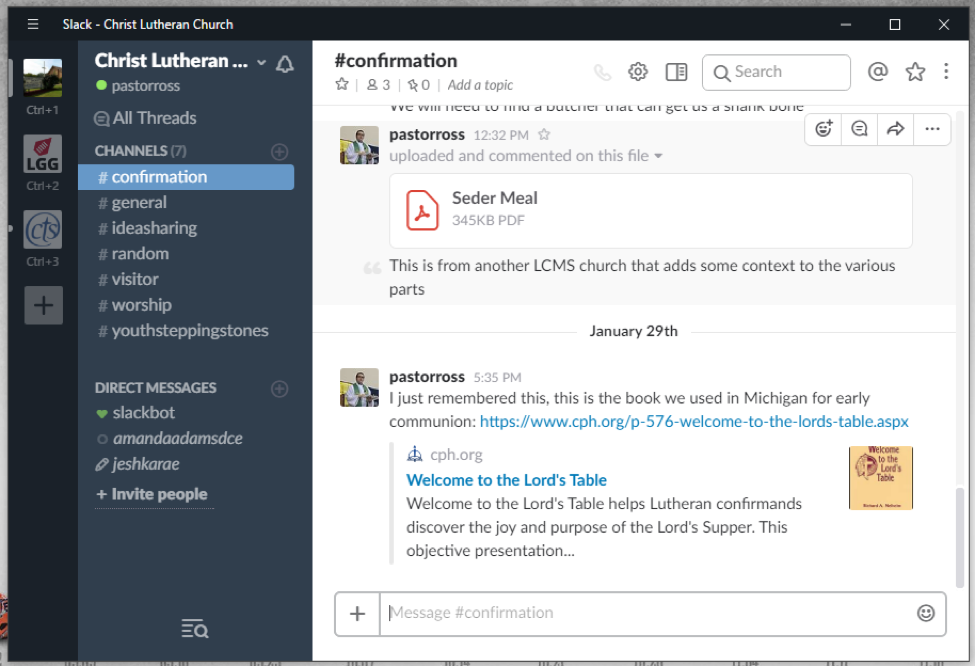Start a call in #confirmation
Screen dimensions: 975x666
pos(601,71)
